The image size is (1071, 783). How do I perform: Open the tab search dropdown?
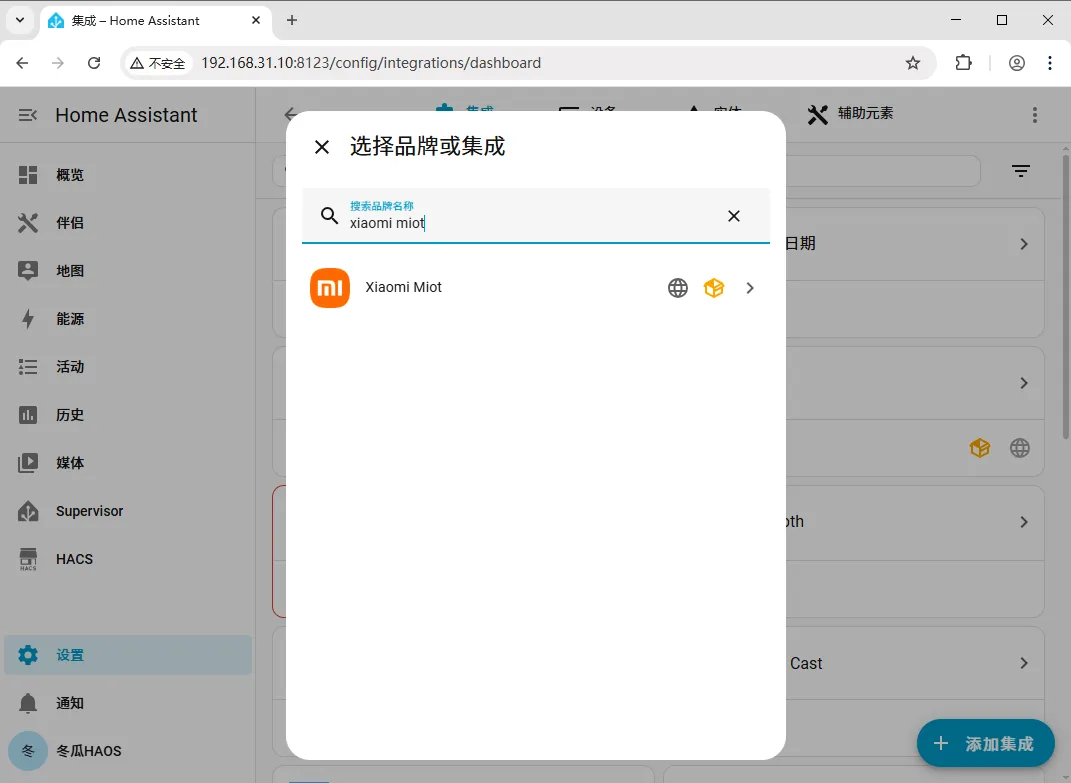(x=20, y=20)
